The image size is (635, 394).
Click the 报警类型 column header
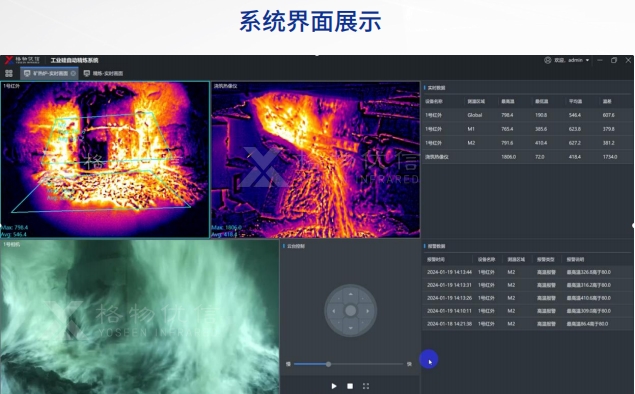click(x=546, y=259)
